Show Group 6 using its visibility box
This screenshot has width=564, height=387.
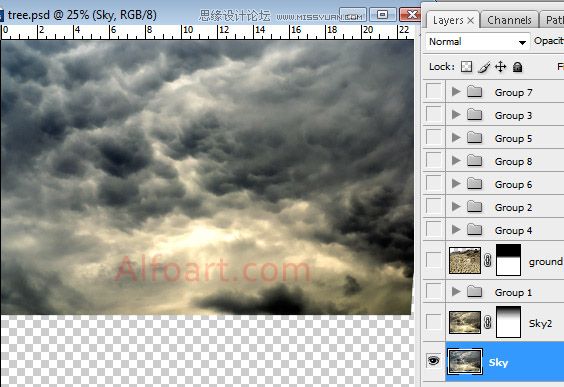pyautogui.click(x=433, y=183)
